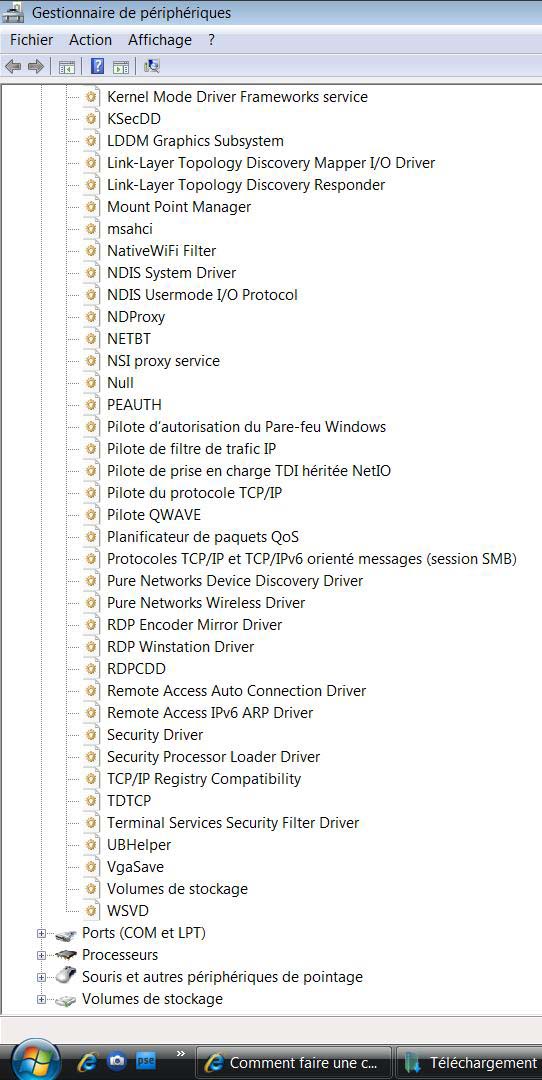Viewport: 542px width, 1080px height.
Task: Expand the Processeurs tree node
Action: (x=41, y=955)
